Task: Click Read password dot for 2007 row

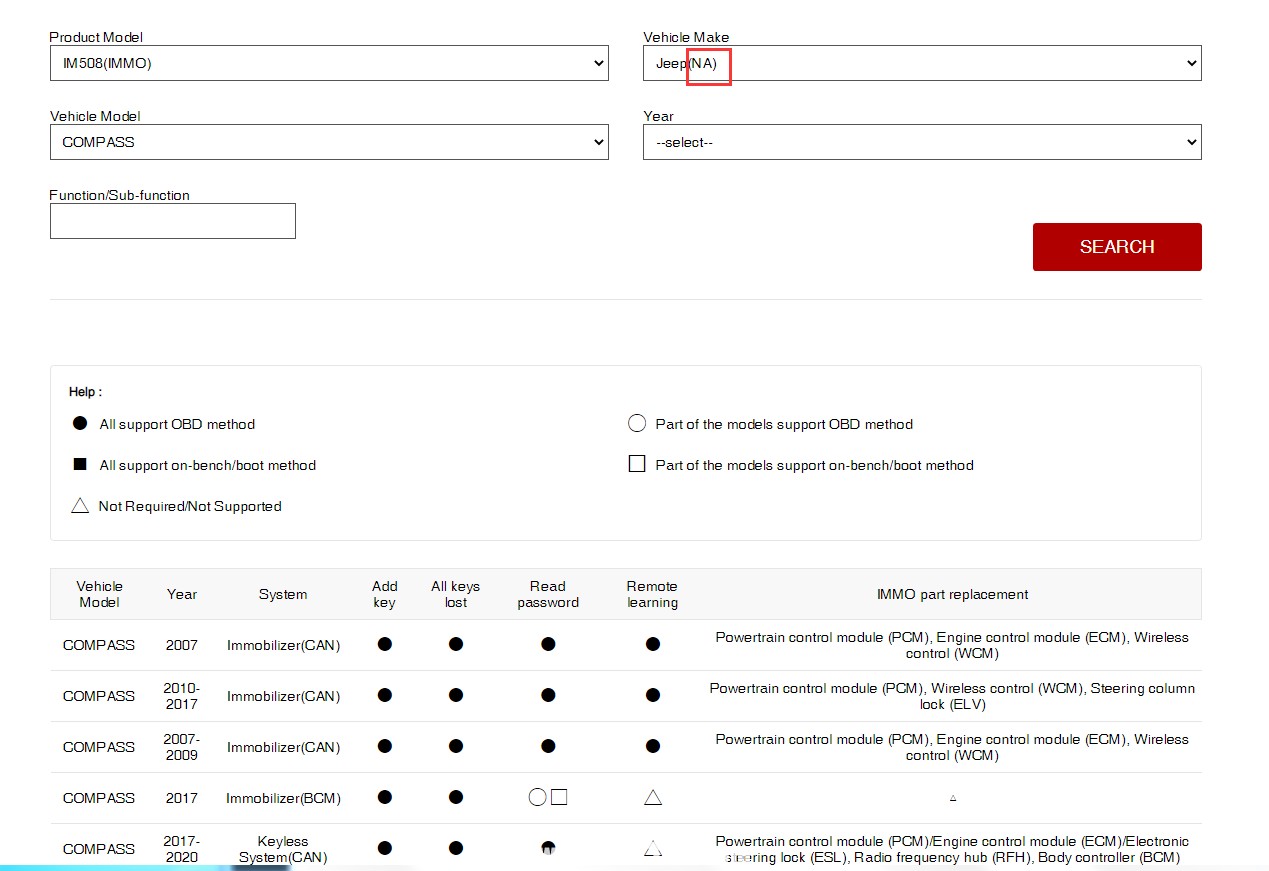Action: click(548, 644)
